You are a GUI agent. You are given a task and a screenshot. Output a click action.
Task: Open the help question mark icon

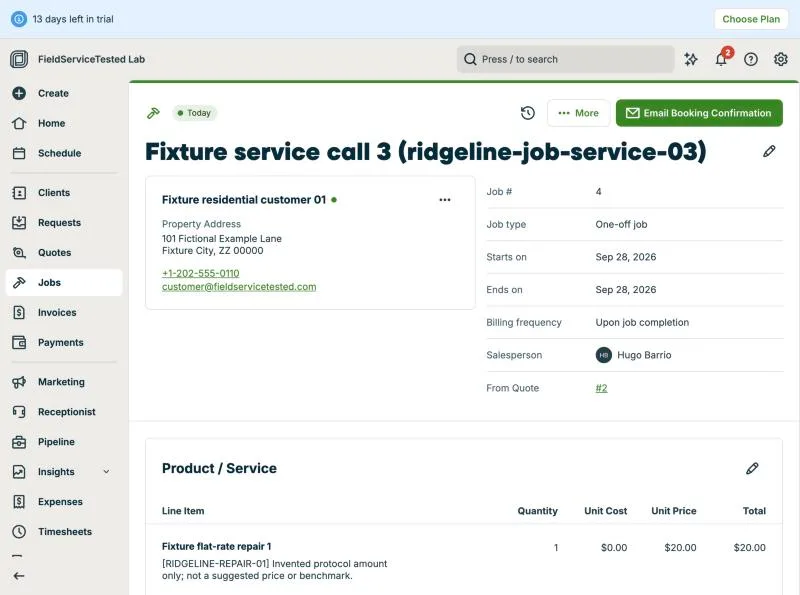[x=751, y=59]
